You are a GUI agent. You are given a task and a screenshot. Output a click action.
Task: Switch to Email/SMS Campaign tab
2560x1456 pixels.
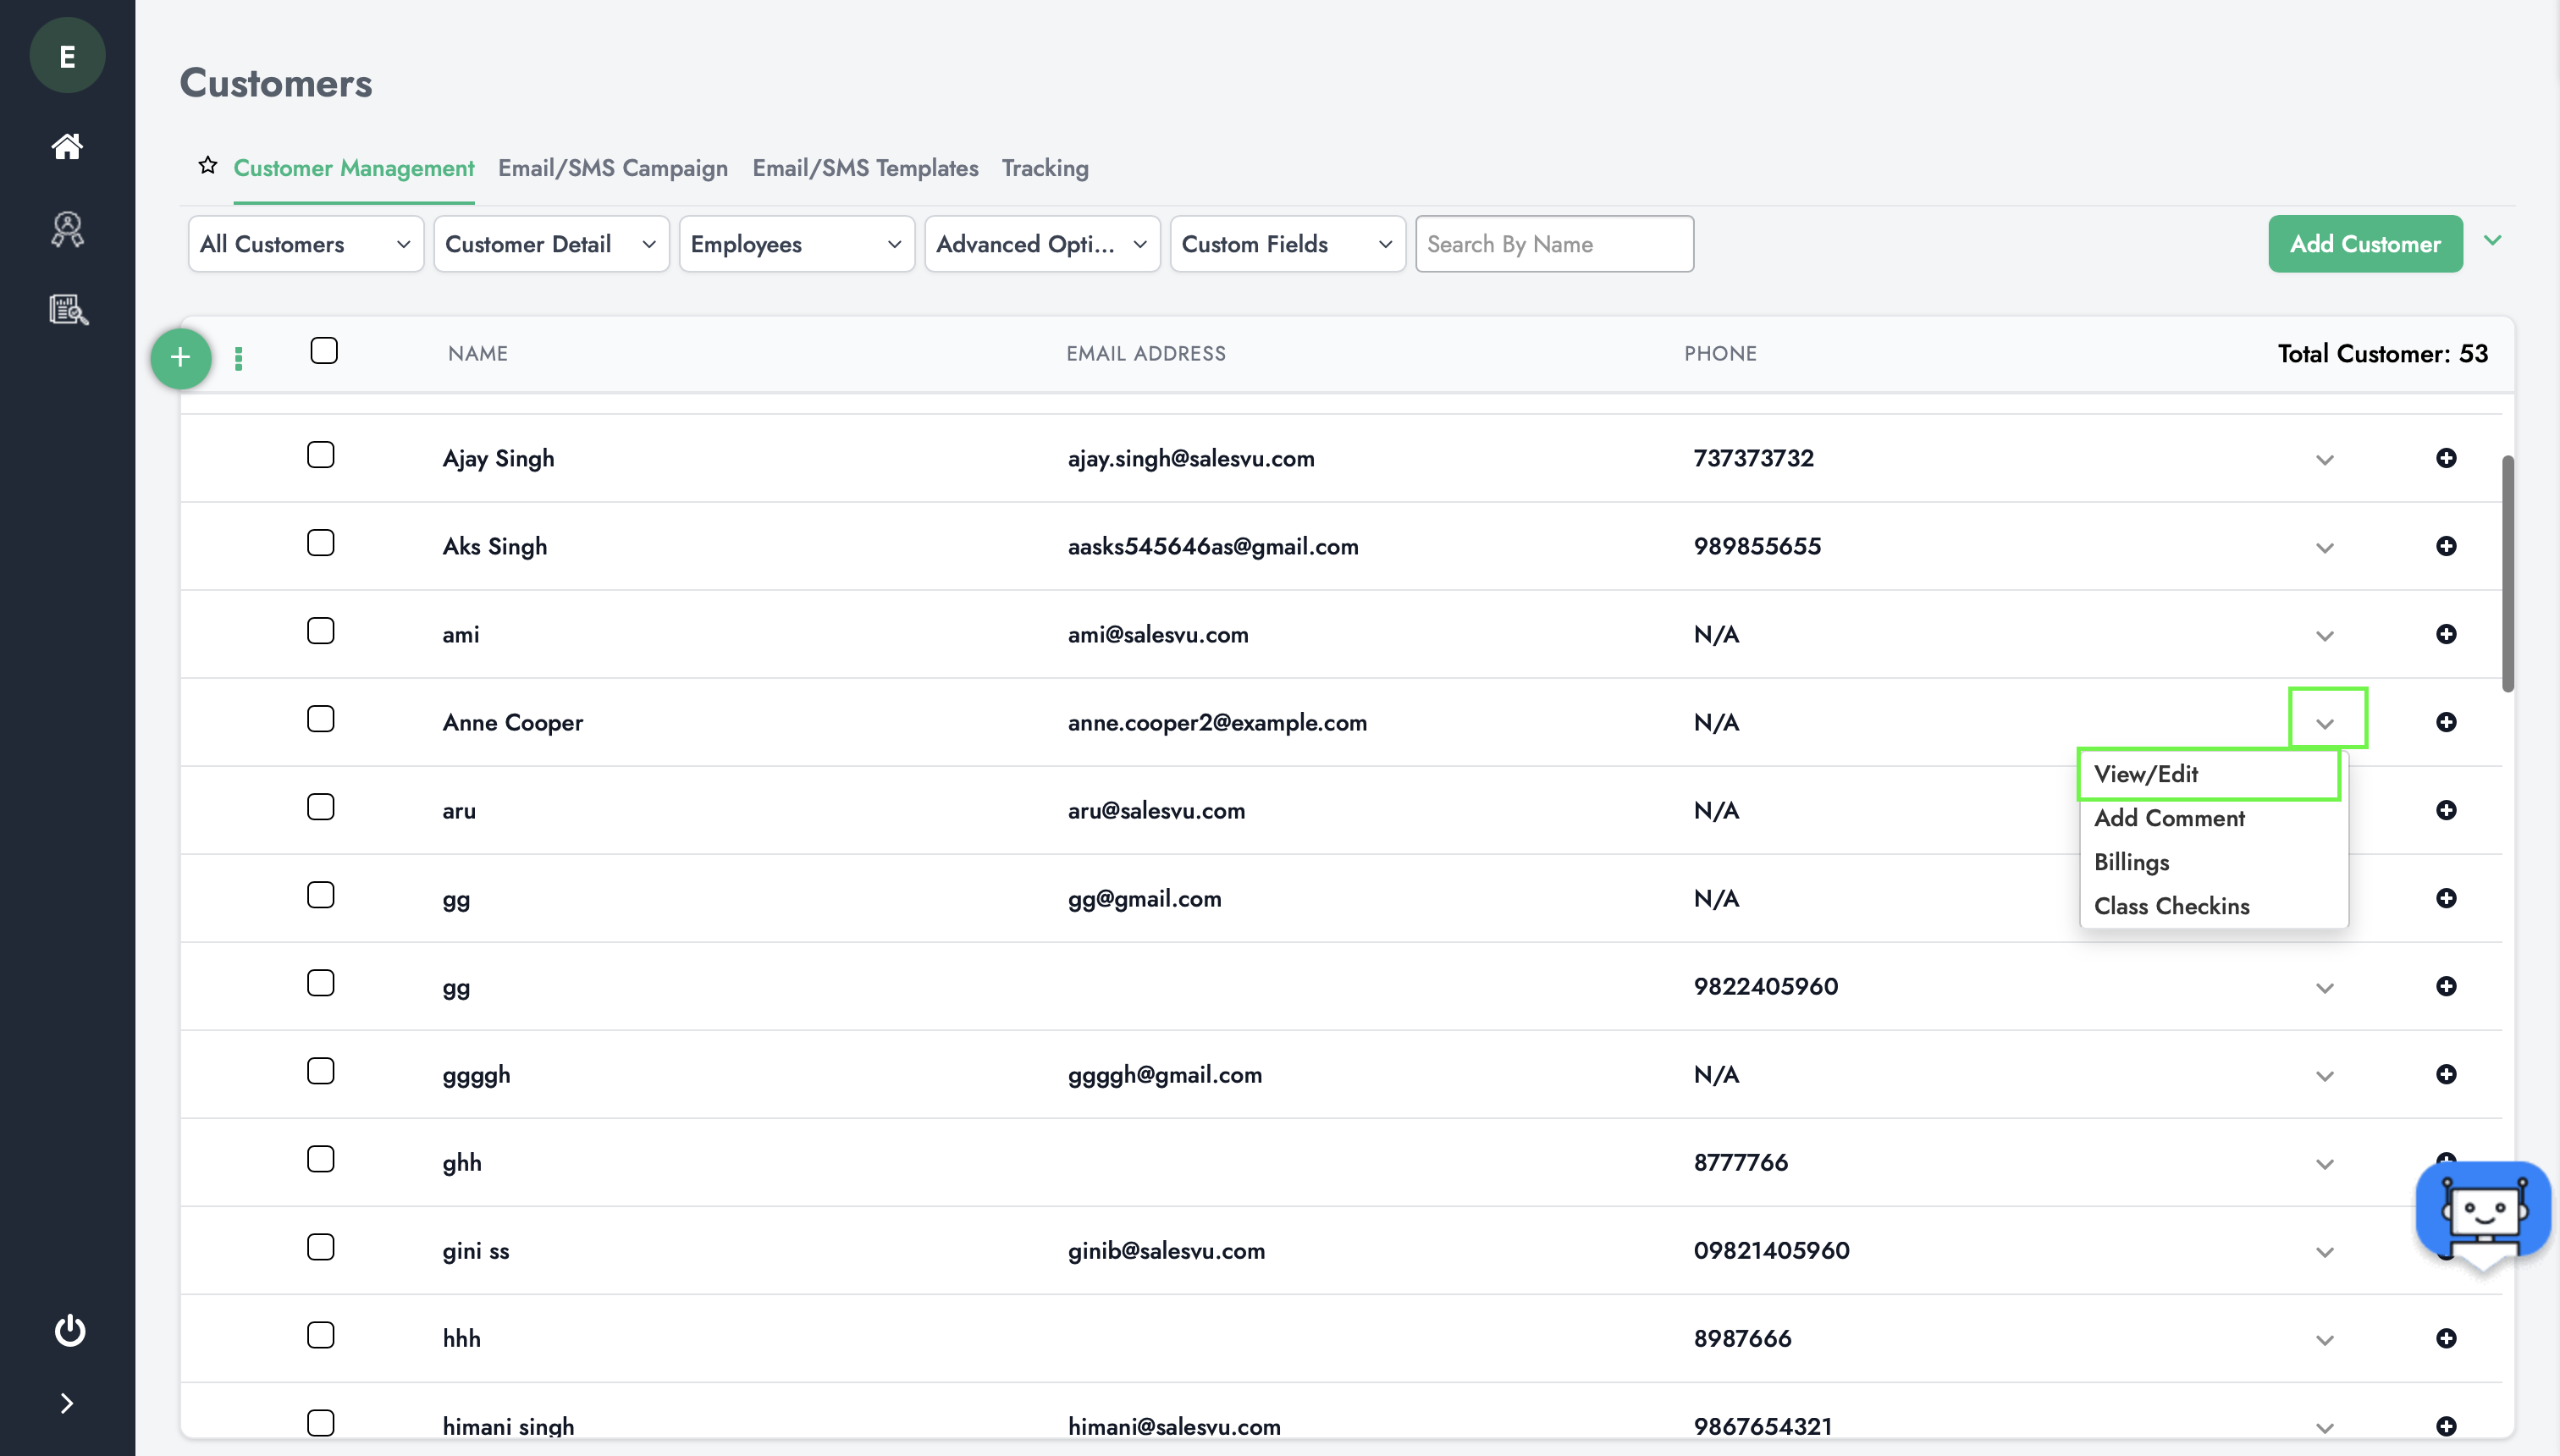[x=612, y=167]
